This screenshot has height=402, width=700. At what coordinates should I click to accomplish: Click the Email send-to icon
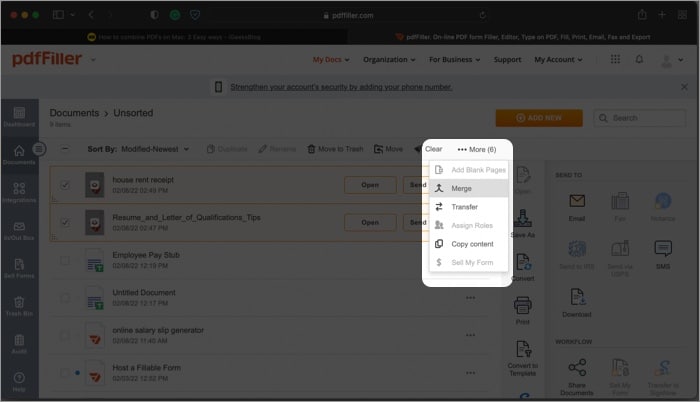click(577, 206)
